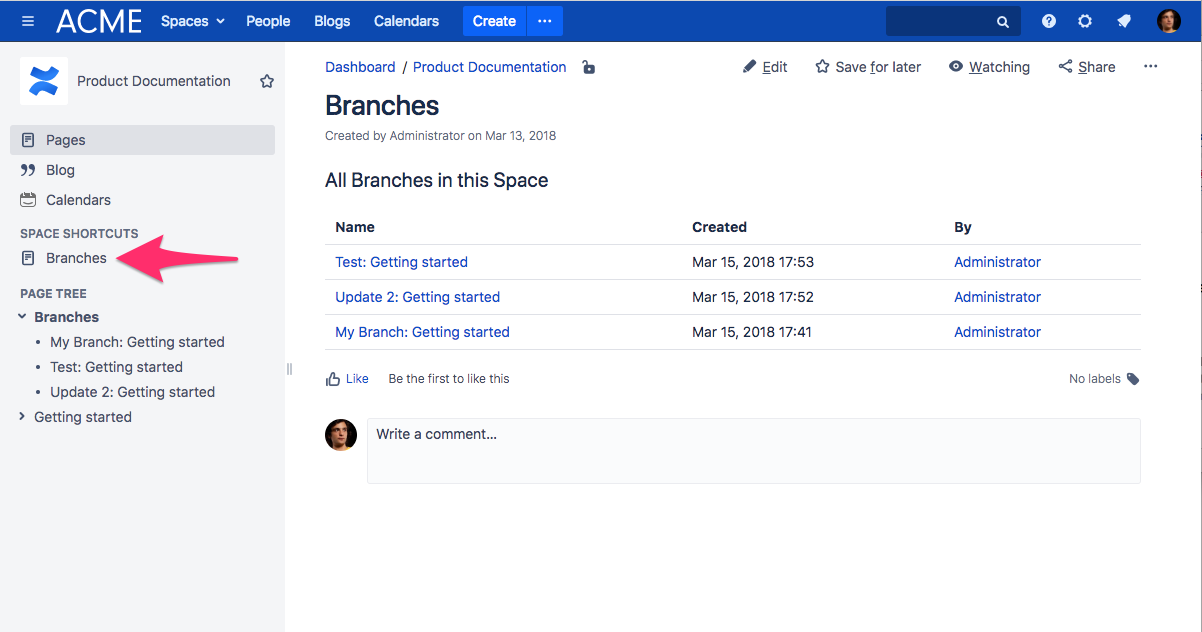Open the settings gear menu
1202x632 pixels.
[1085, 21]
